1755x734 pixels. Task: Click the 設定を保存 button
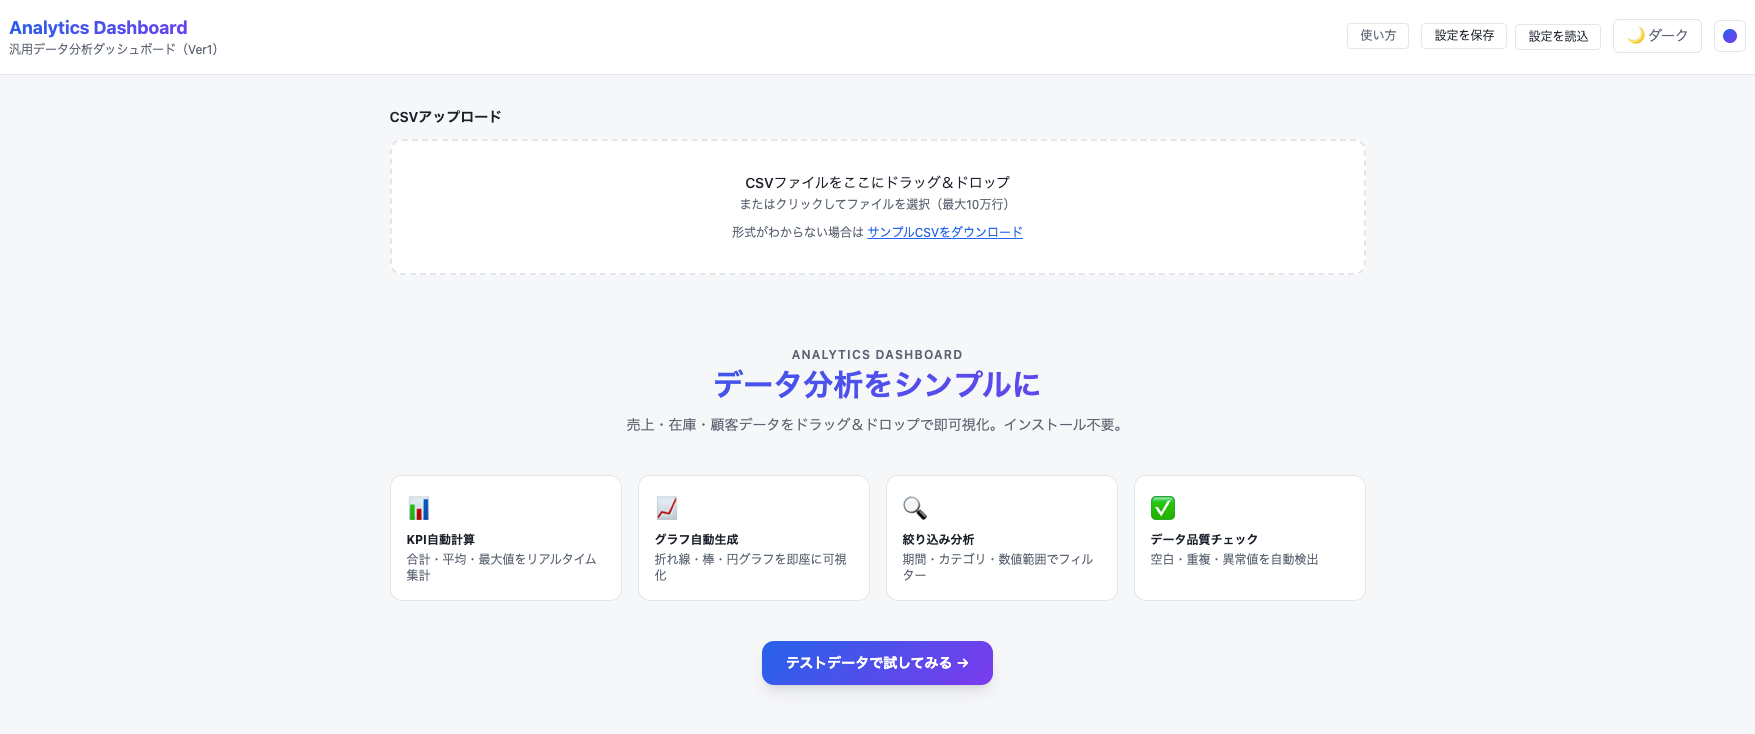click(x=1464, y=36)
